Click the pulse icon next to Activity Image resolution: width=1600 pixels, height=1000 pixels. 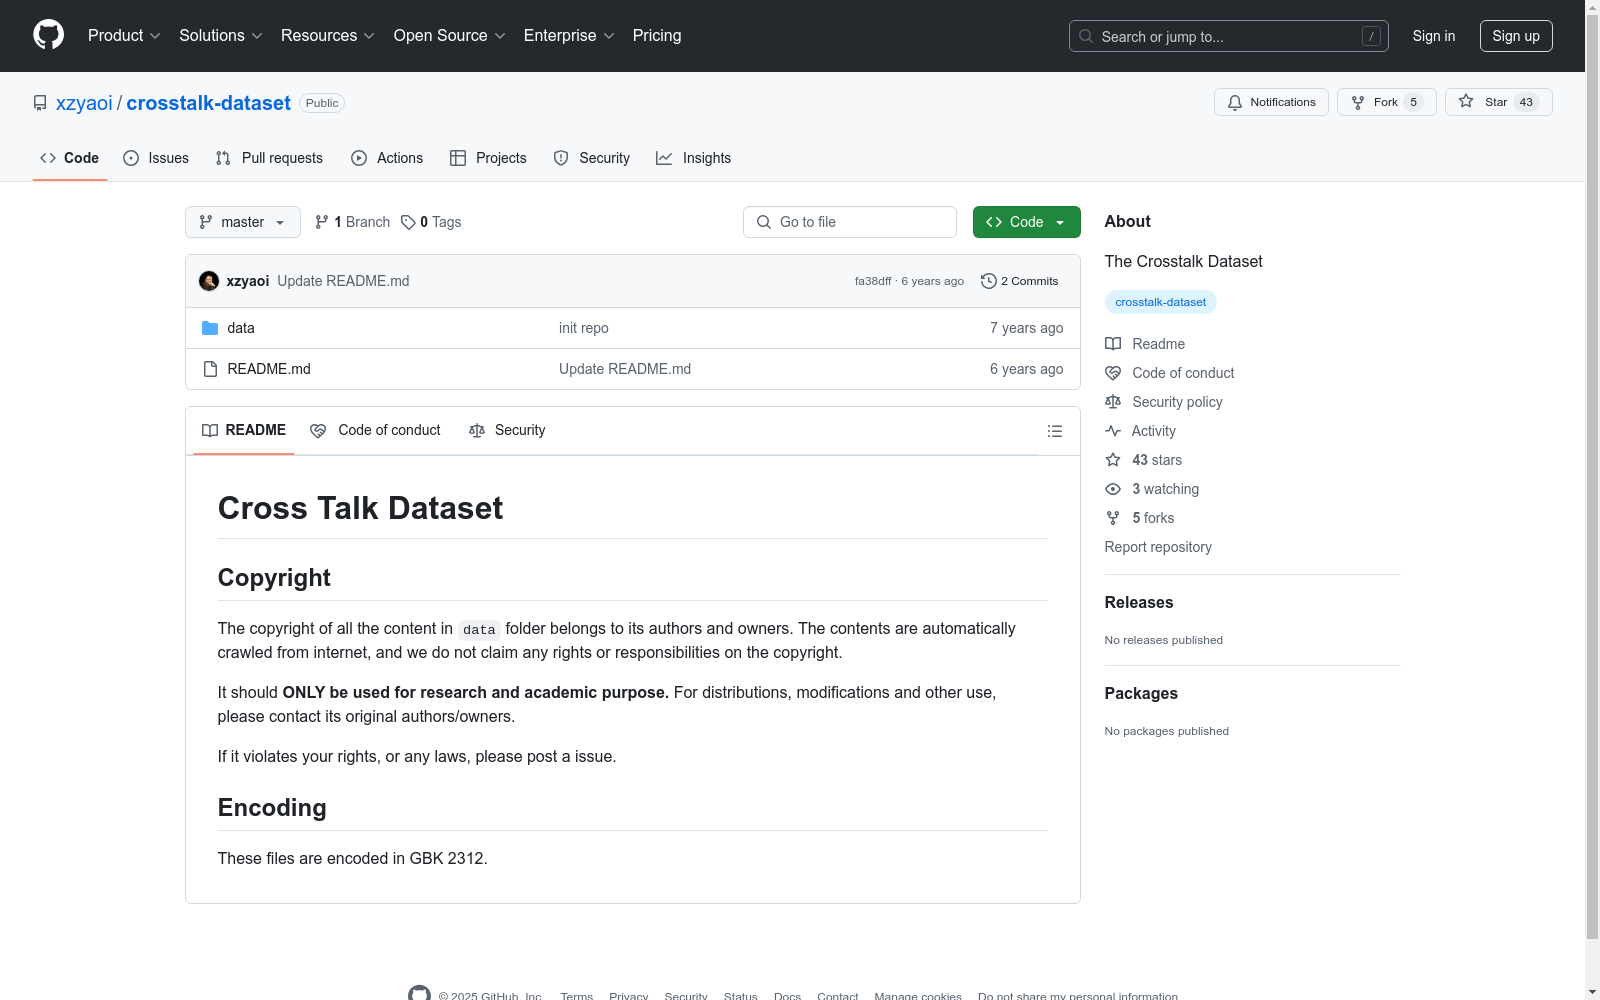click(1113, 431)
